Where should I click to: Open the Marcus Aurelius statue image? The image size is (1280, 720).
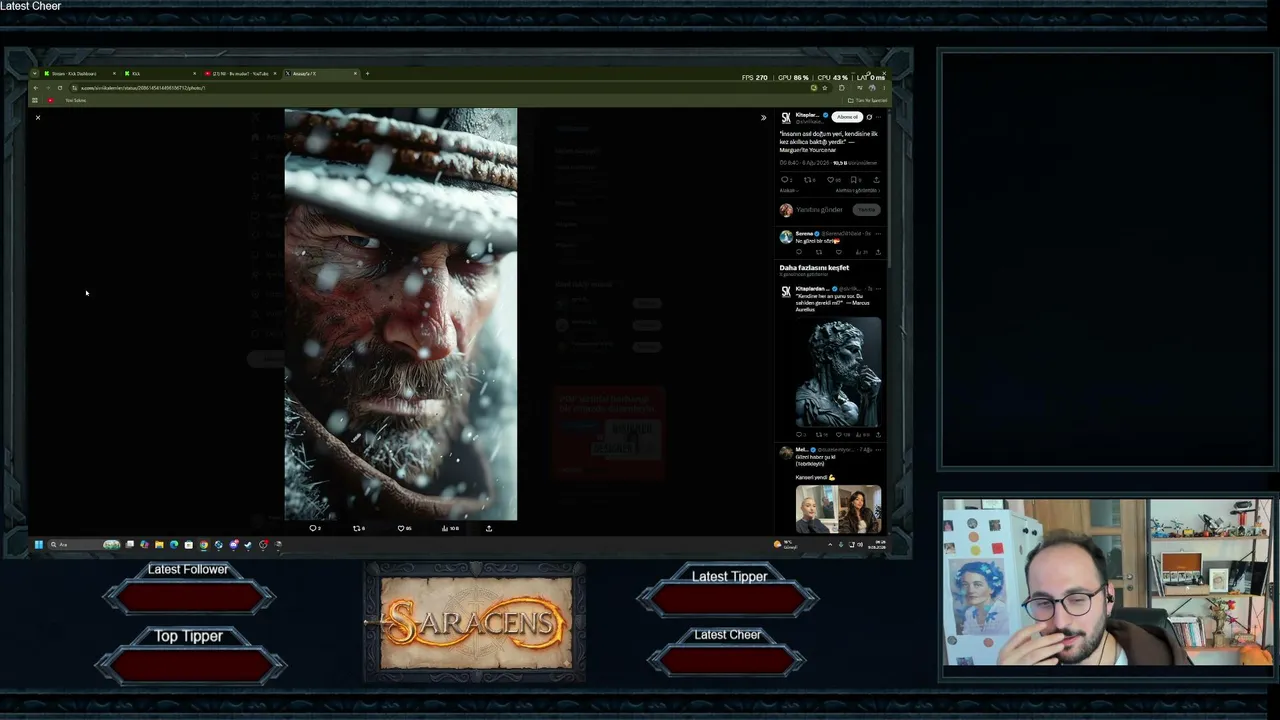pyautogui.click(x=838, y=372)
